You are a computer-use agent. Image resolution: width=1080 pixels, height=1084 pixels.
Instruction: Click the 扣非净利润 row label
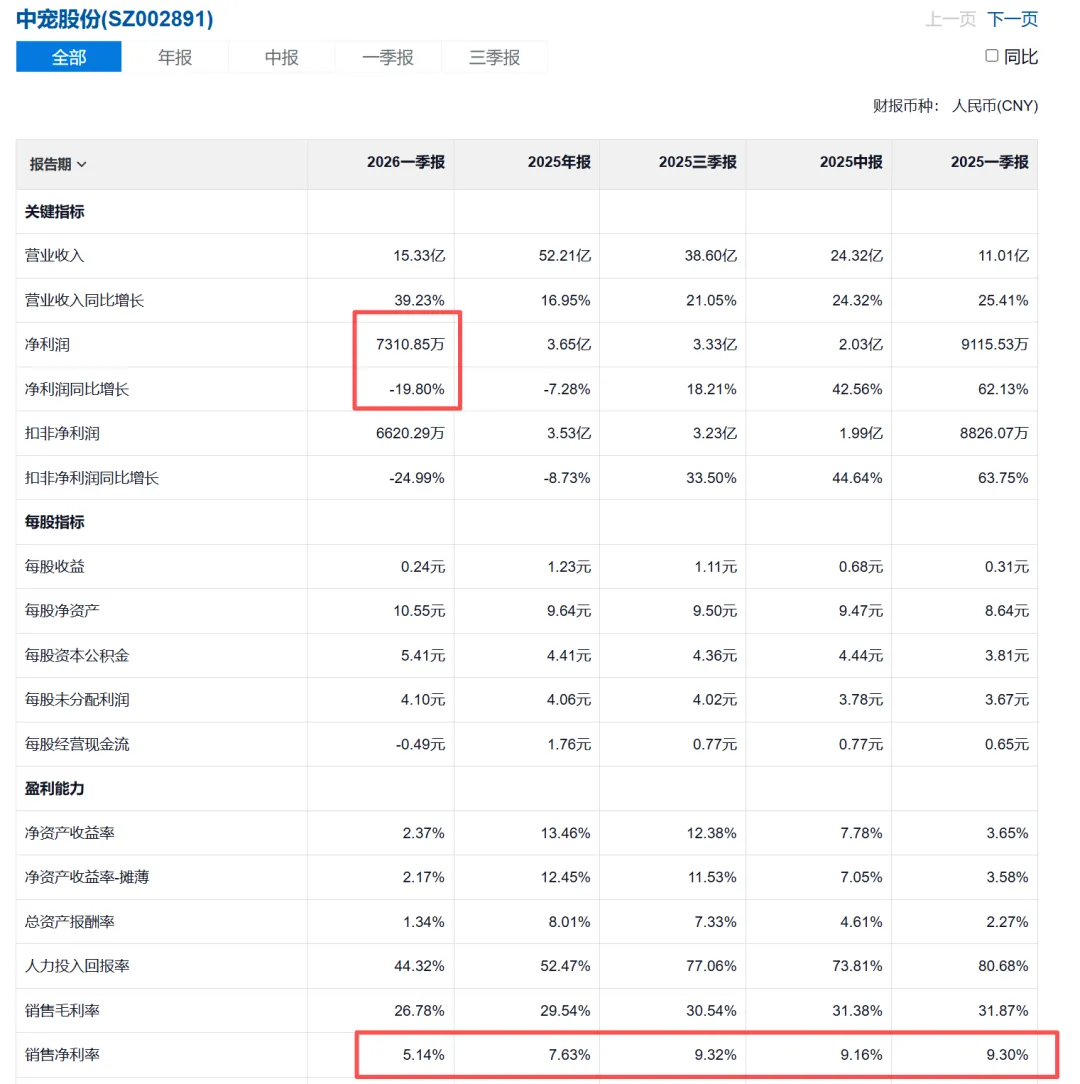coord(62,433)
